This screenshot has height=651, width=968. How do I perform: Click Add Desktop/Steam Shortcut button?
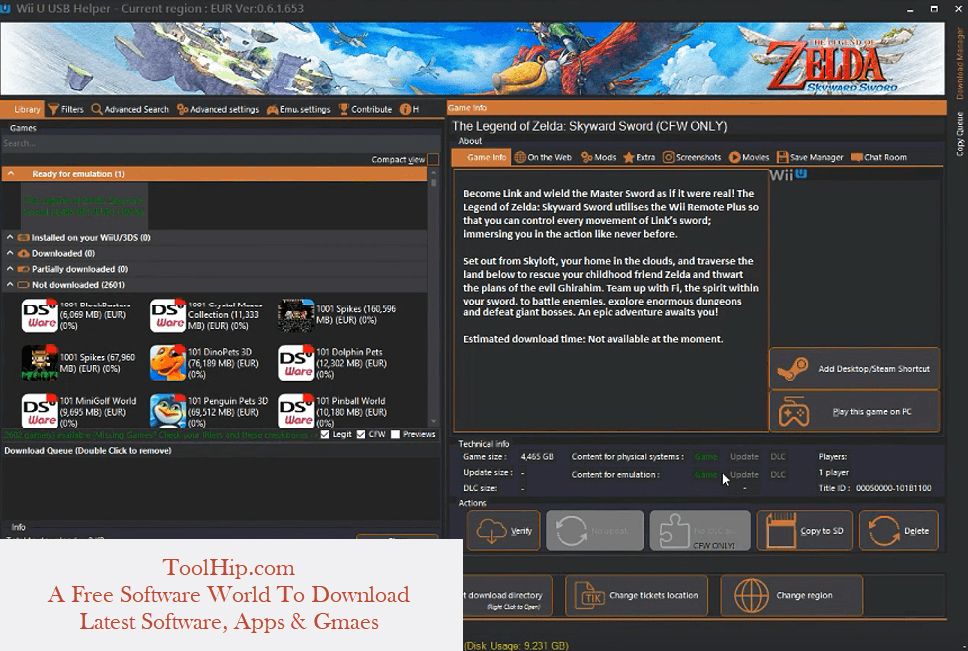(854, 369)
